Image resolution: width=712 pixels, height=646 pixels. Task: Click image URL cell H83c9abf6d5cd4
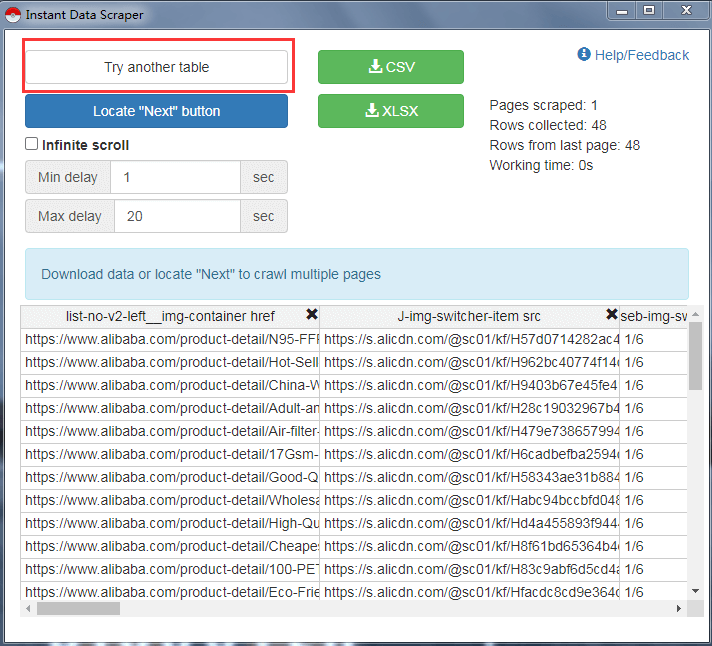pos(470,569)
